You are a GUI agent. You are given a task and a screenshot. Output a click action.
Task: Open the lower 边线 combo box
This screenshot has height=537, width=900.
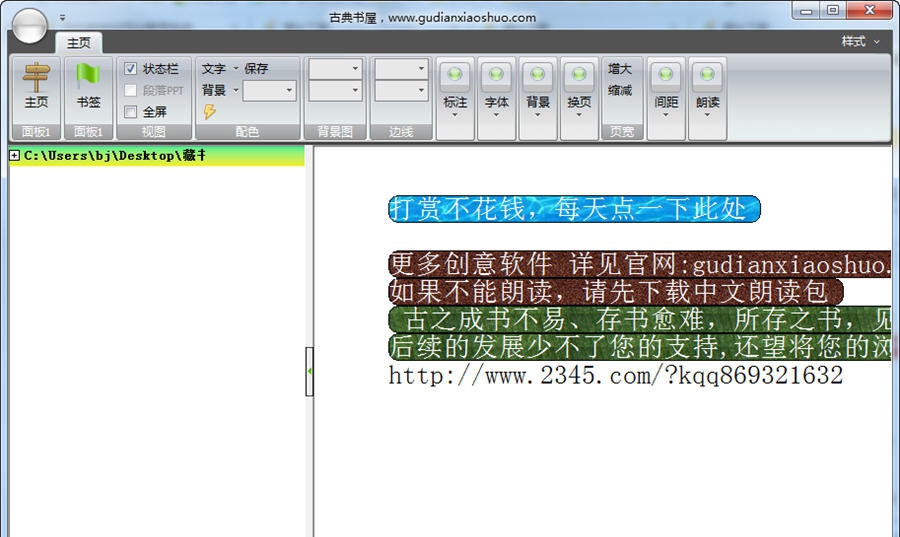402,91
